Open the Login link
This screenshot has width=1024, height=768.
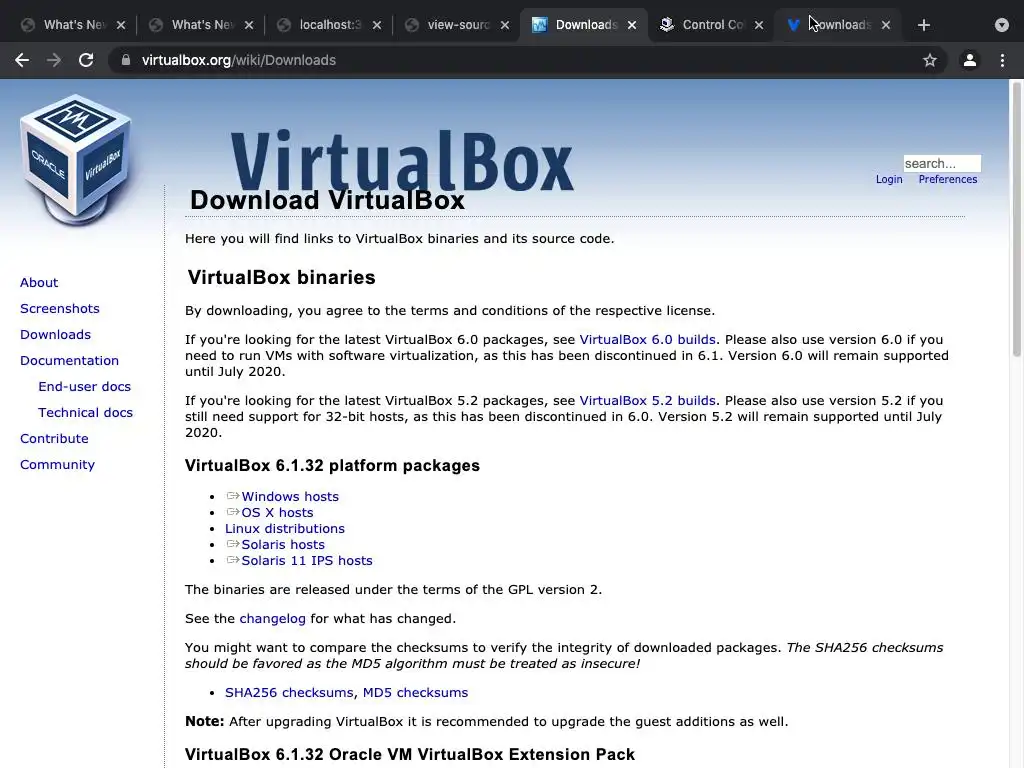tap(889, 180)
